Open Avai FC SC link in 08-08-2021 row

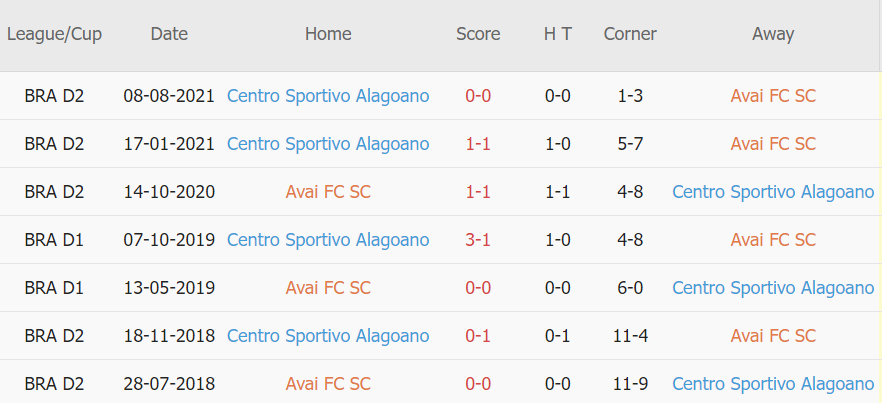(x=773, y=96)
